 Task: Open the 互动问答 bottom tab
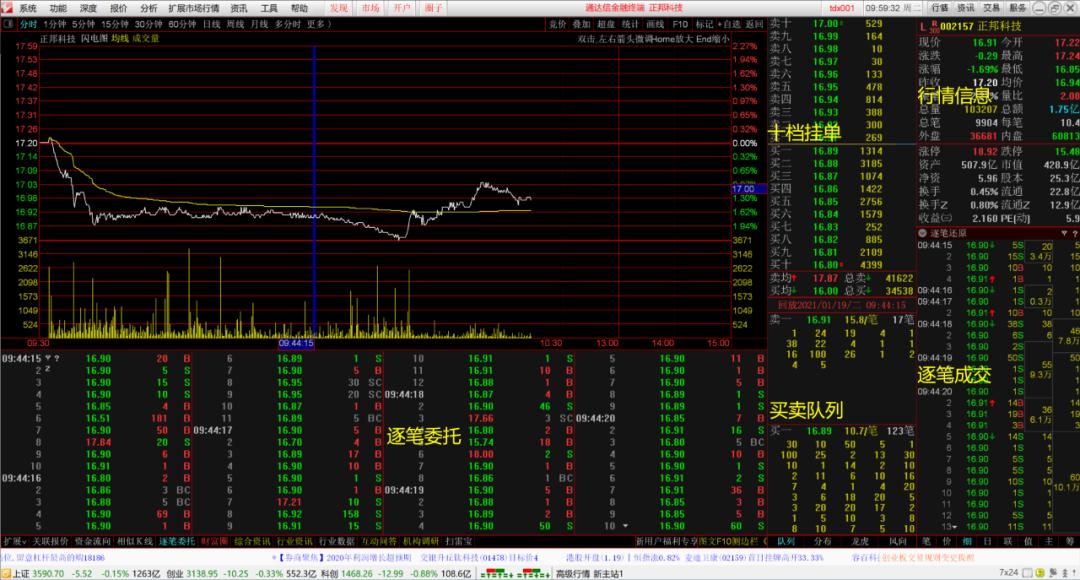379,541
